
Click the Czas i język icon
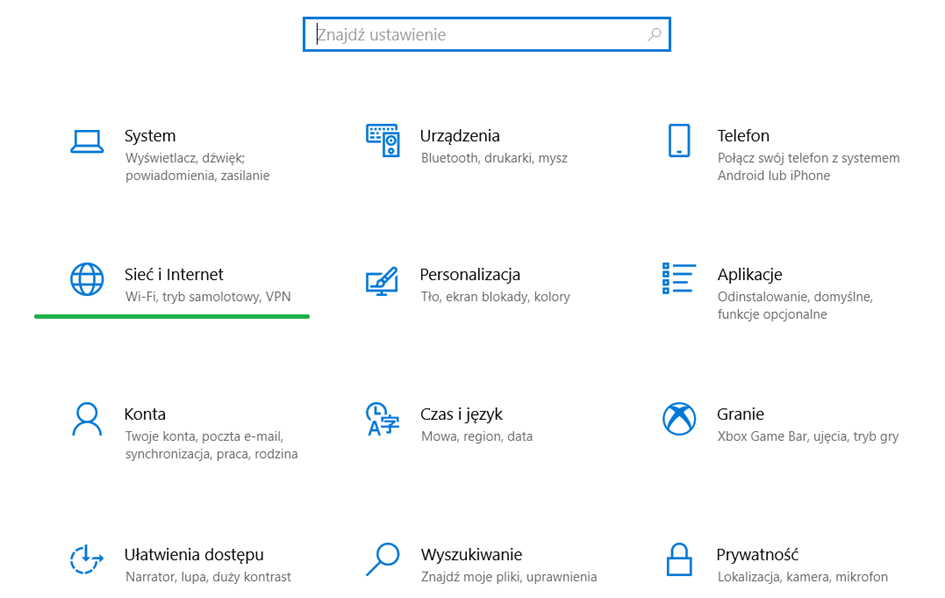pyautogui.click(x=383, y=419)
